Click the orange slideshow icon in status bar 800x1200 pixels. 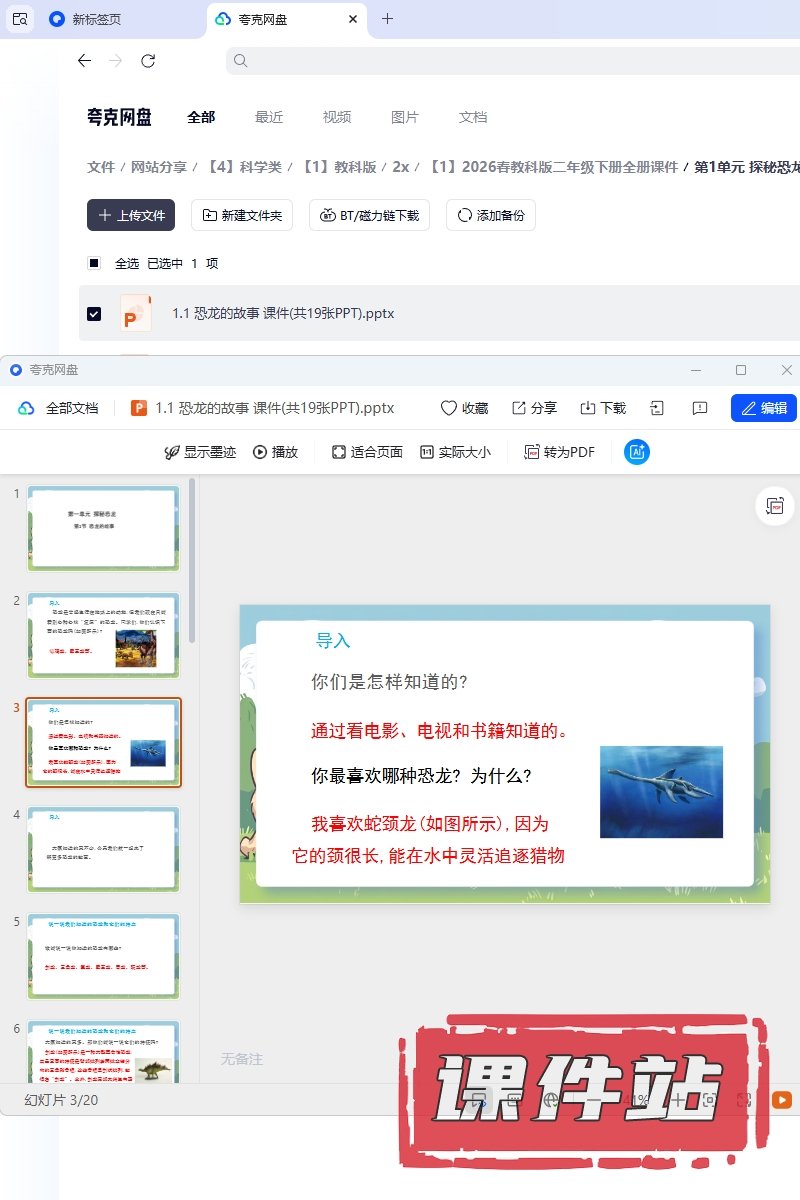click(x=782, y=1100)
